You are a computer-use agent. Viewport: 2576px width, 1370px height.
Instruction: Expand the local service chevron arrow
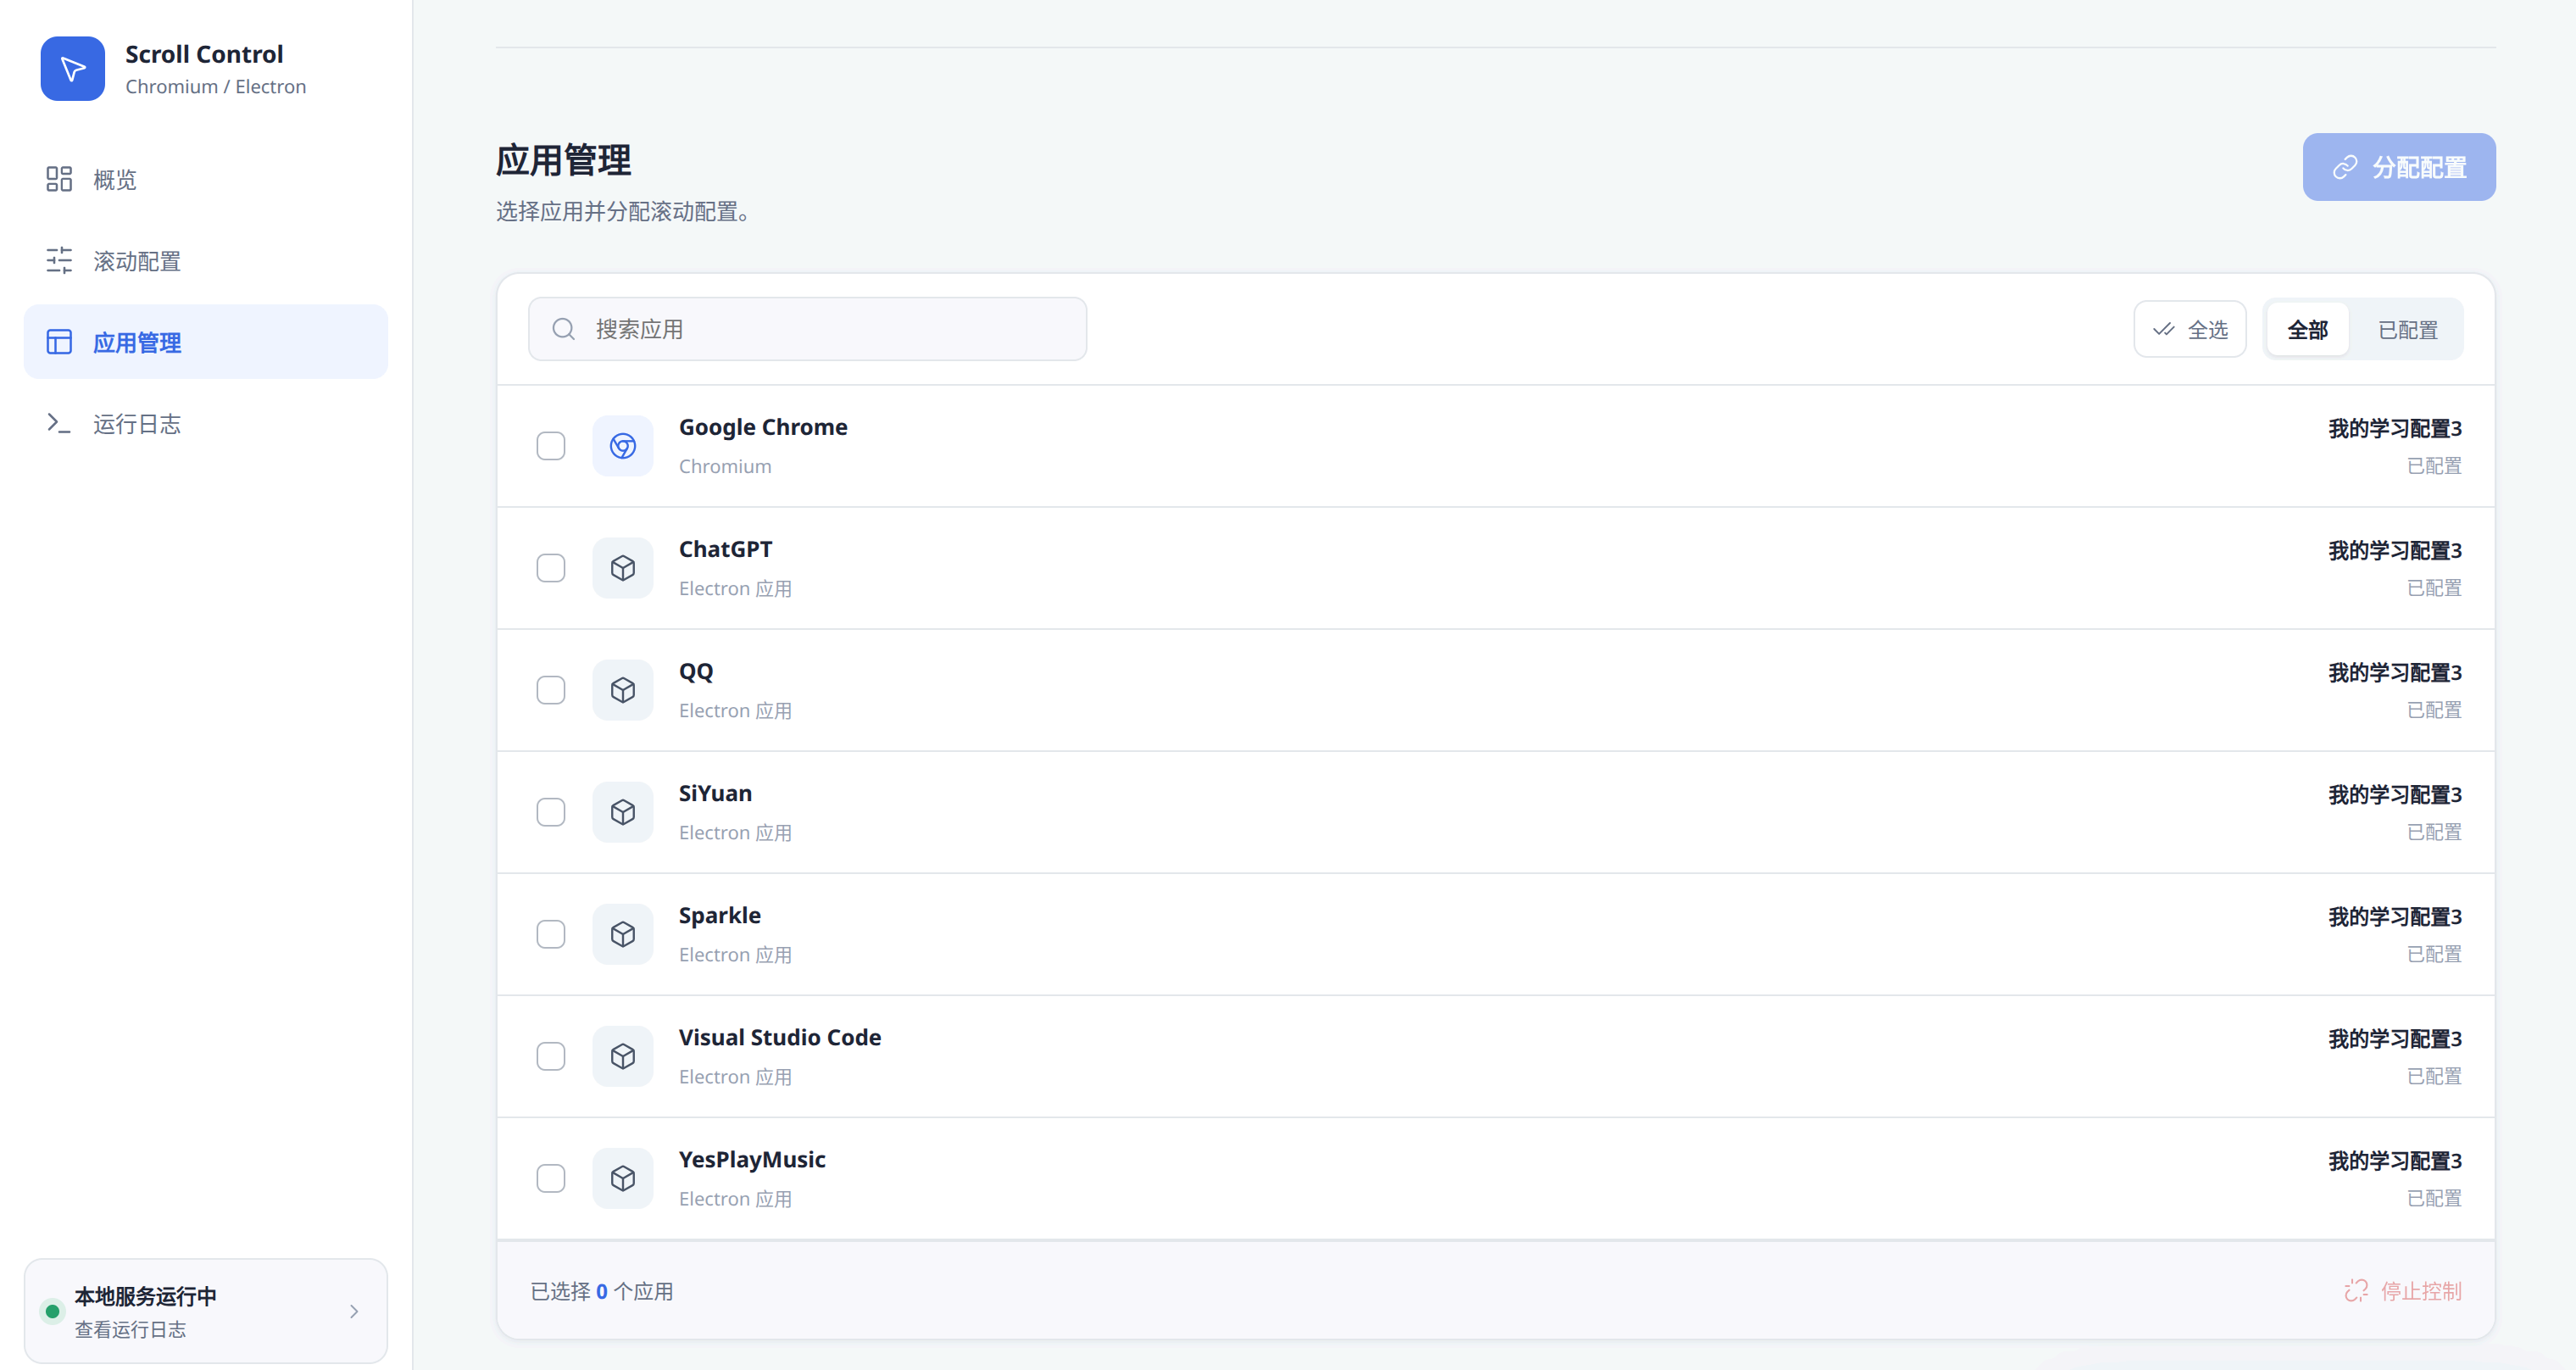[354, 1311]
